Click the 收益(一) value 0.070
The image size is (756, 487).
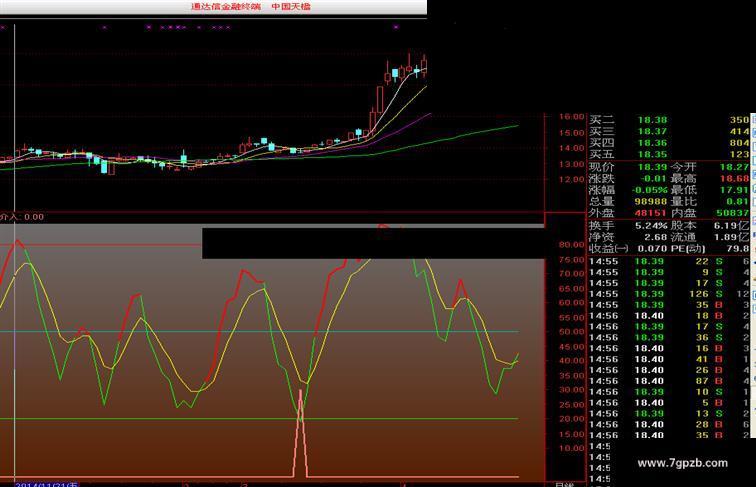652,249
